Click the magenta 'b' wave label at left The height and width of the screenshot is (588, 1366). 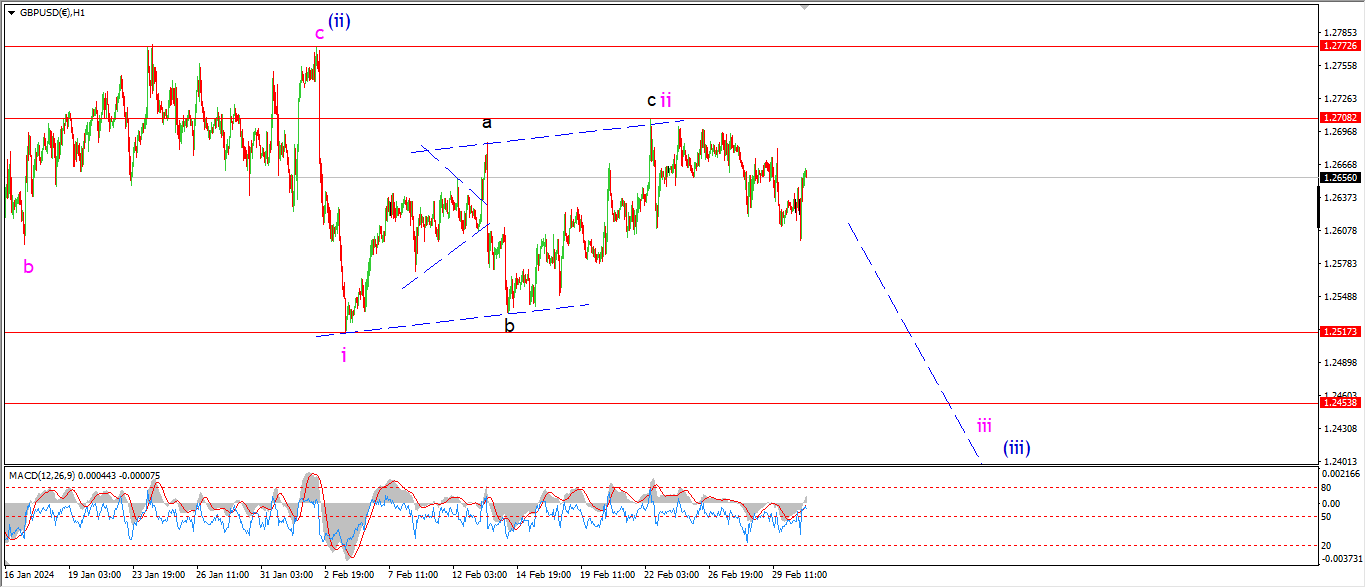coord(28,267)
